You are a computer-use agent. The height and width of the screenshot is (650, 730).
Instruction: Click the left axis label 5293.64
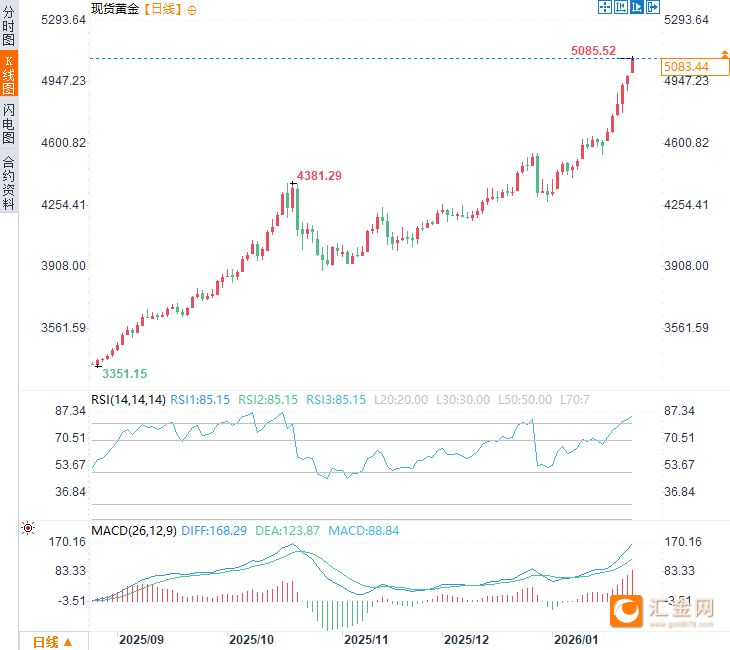[63, 20]
